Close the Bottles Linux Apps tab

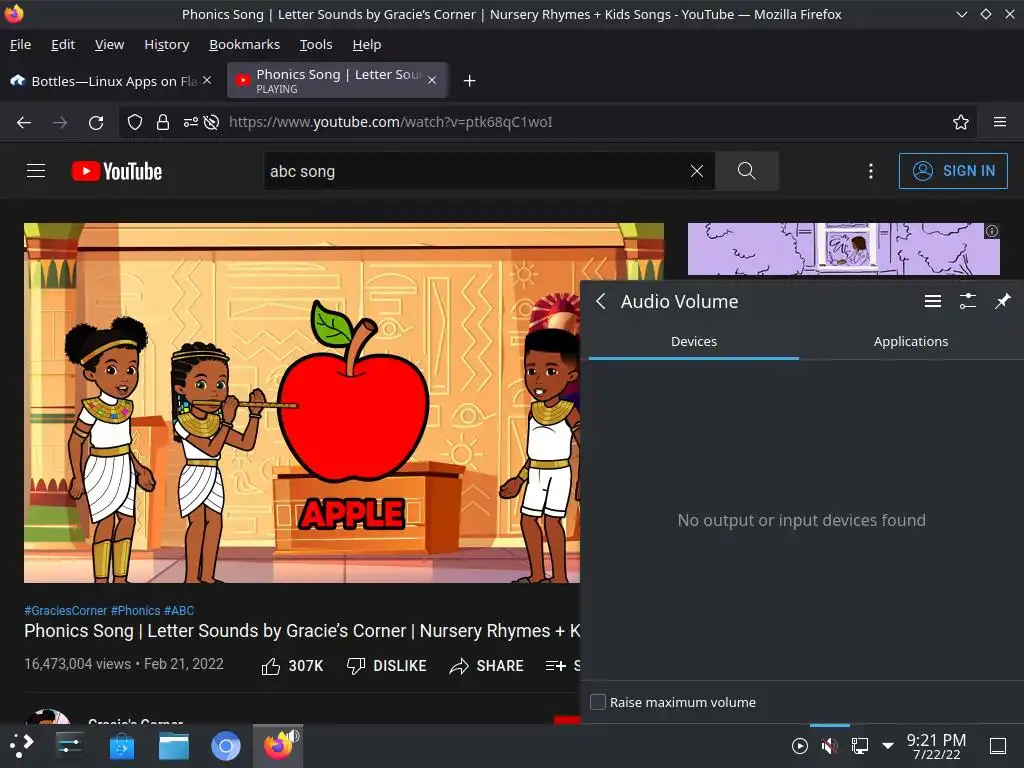point(207,80)
